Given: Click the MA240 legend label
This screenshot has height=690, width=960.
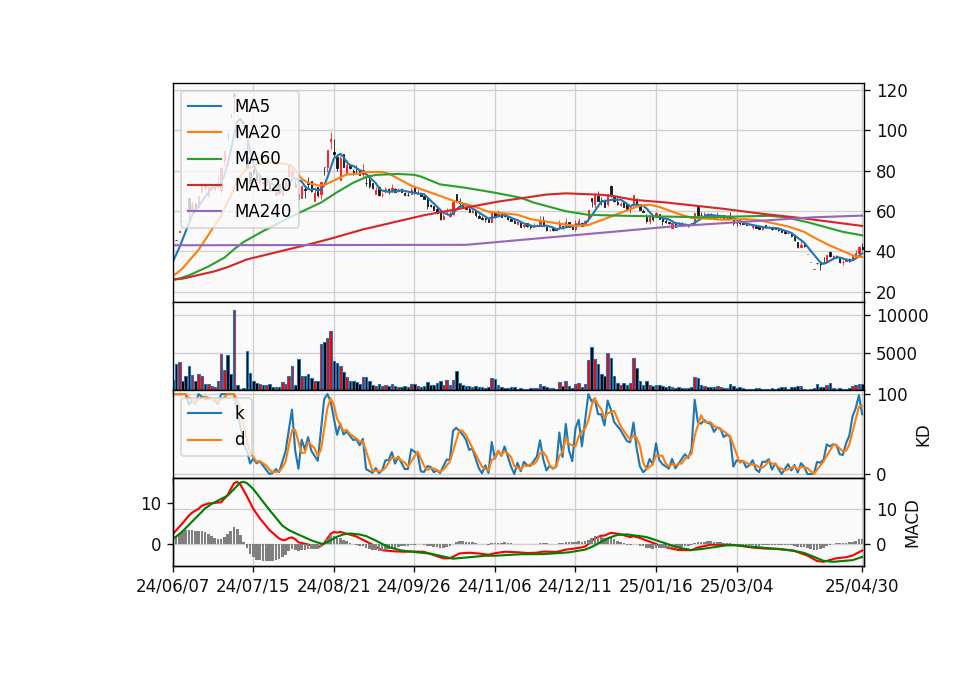Looking at the screenshot, I should (x=263, y=211).
